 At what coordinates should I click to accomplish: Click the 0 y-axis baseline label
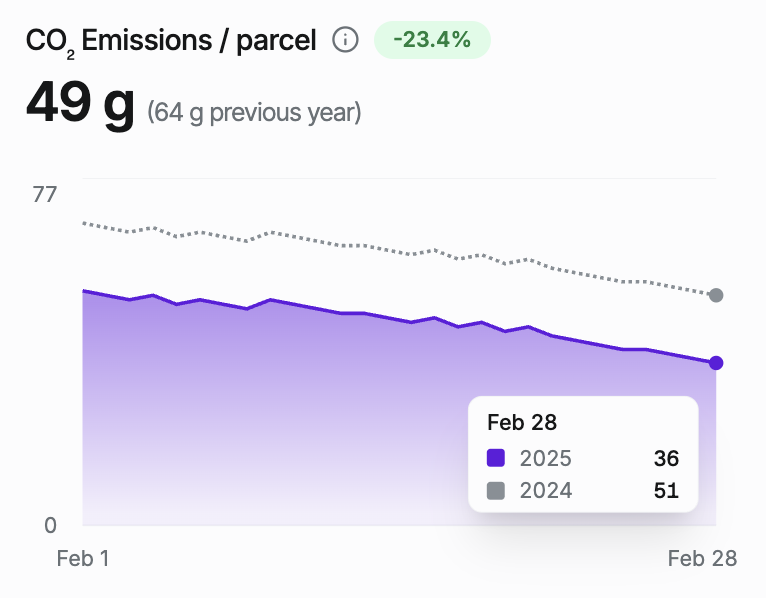pyautogui.click(x=50, y=525)
